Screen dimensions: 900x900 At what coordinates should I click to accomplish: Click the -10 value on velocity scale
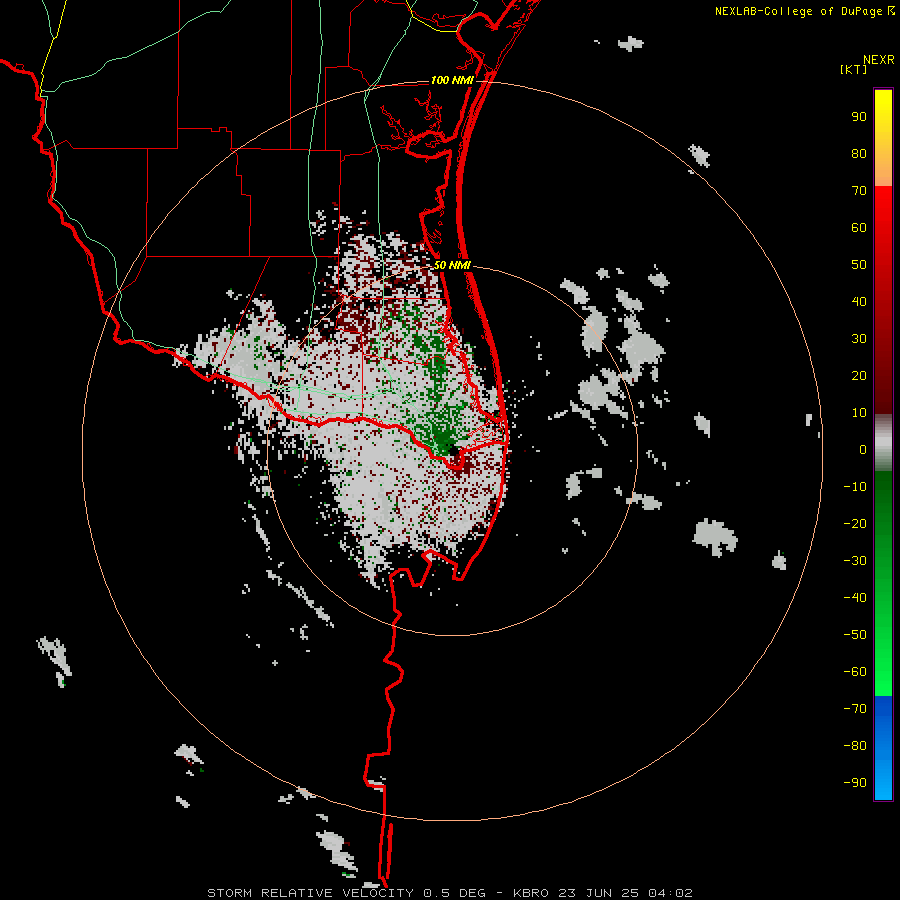pyautogui.click(x=855, y=487)
